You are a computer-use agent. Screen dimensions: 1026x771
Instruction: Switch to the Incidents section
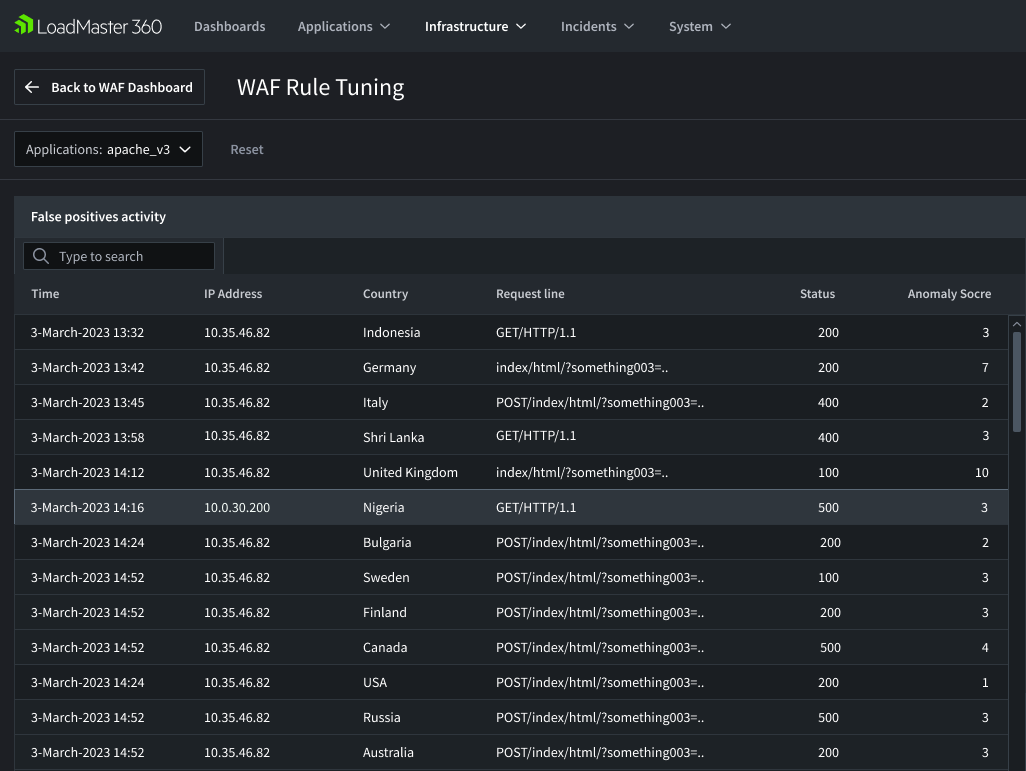588,26
